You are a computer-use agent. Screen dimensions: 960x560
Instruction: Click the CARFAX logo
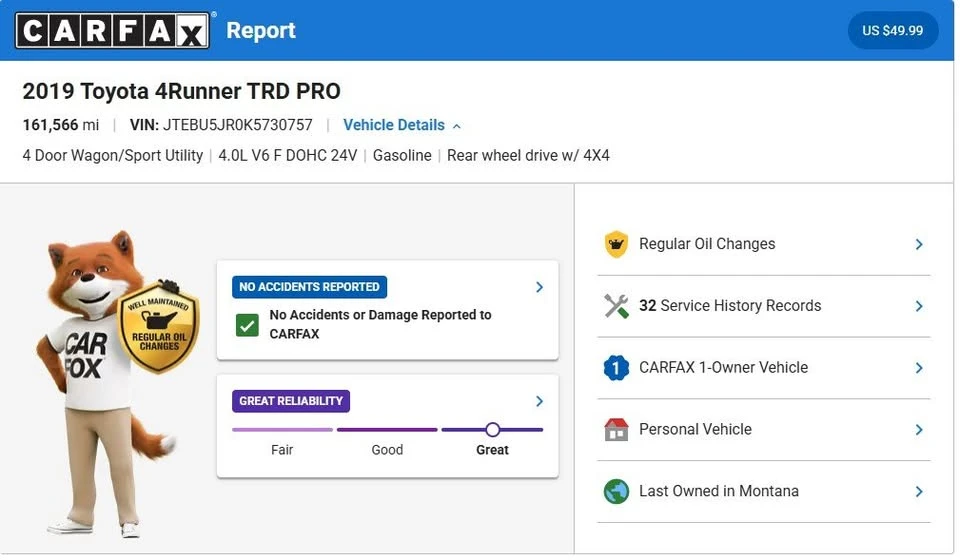pyautogui.click(x=113, y=31)
